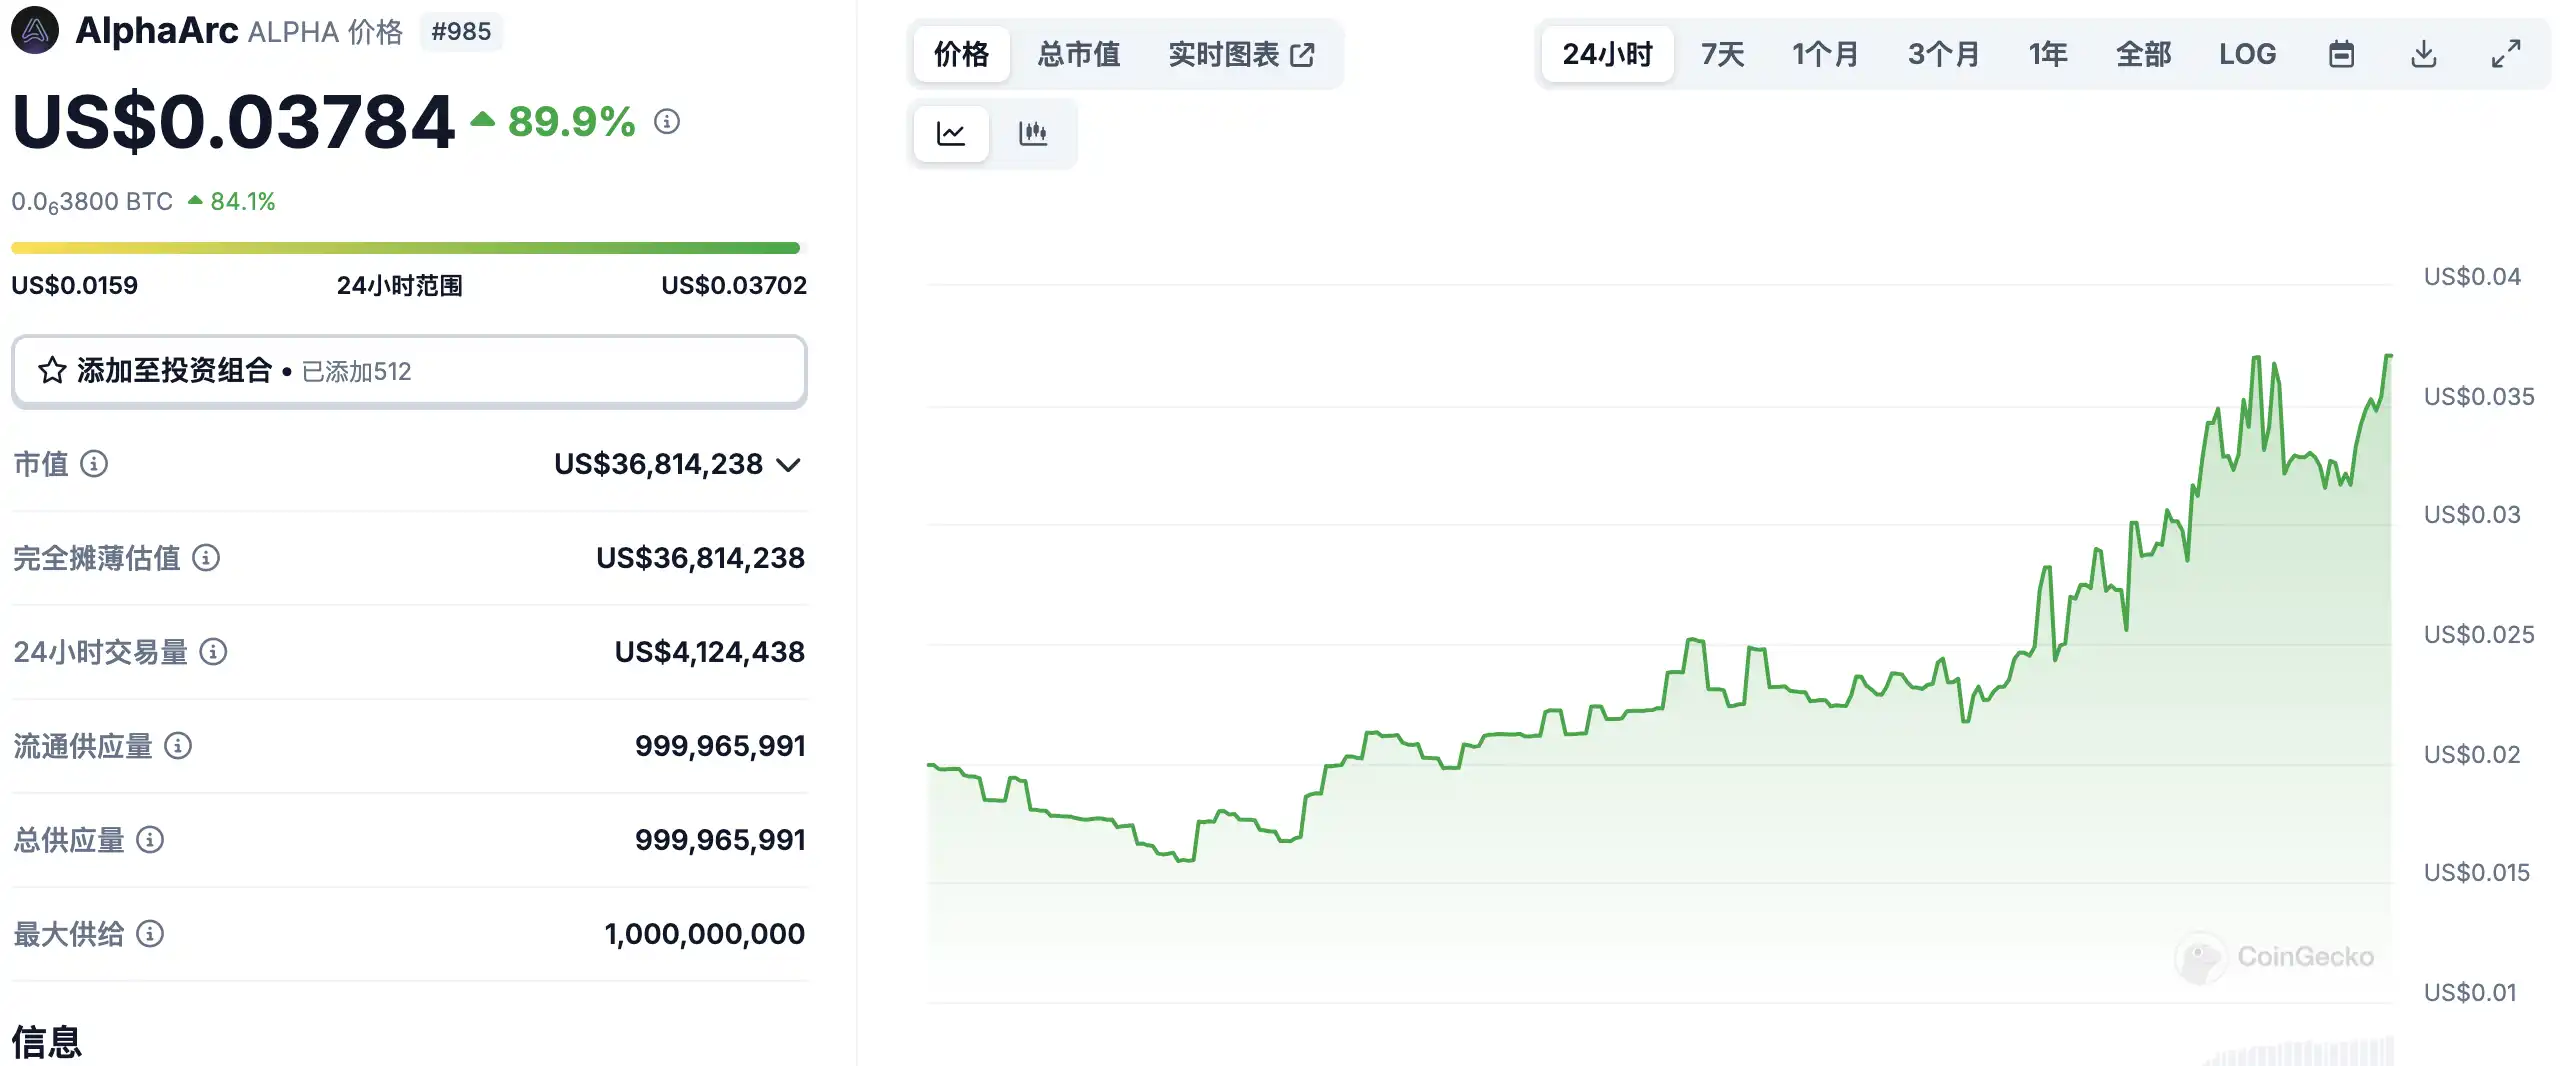Expand the market cap dropdown chevron

click(x=789, y=465)
